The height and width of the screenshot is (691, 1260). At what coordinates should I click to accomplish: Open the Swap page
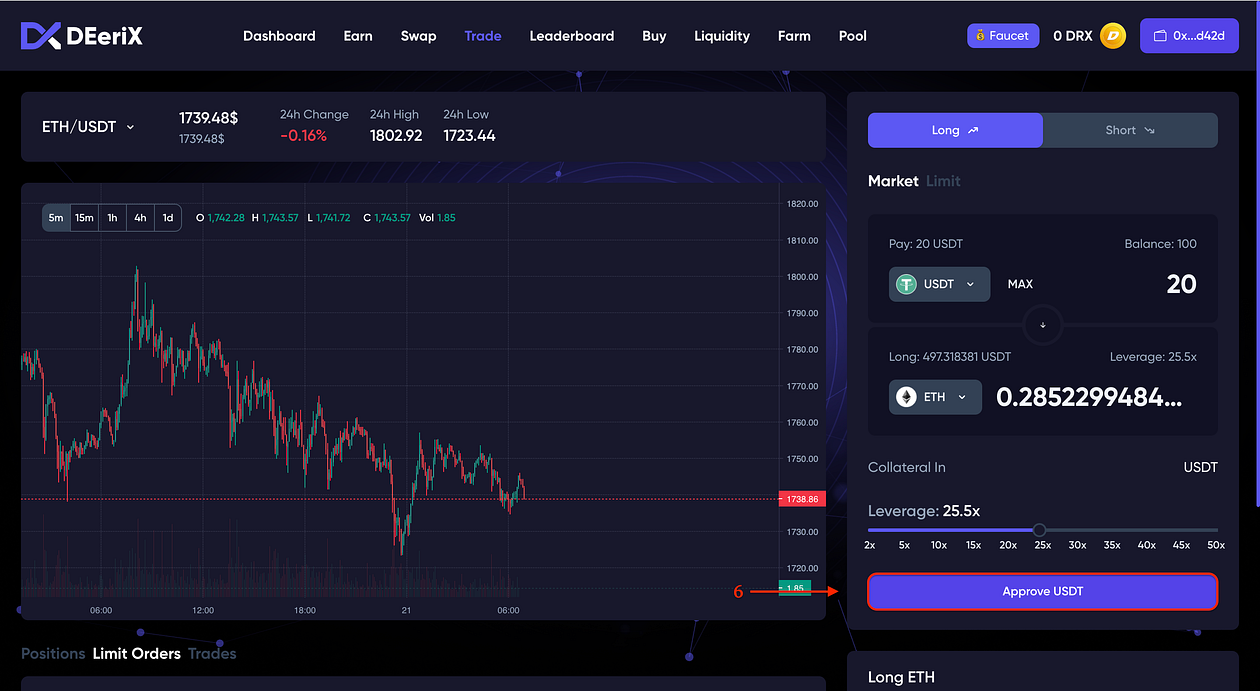coord(419,36)
